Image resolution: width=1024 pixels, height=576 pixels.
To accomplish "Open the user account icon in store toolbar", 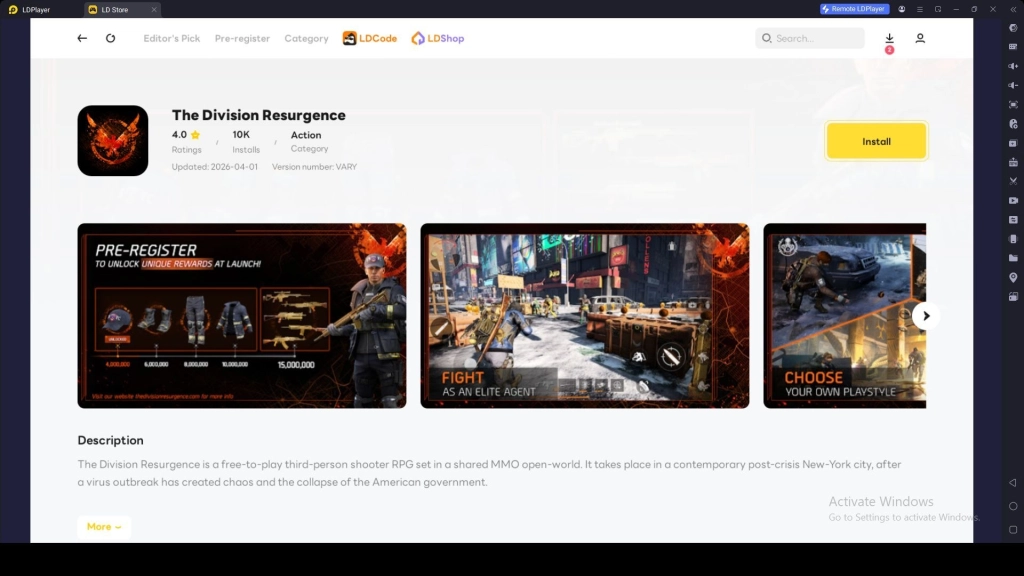I will click(x=919, y=38).
